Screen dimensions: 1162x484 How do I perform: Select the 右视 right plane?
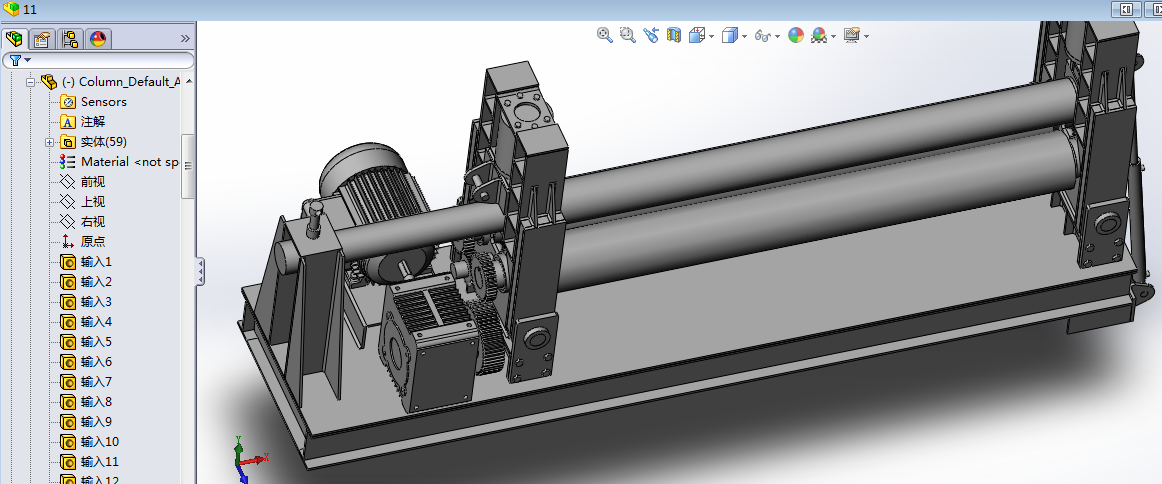point(83,222)
